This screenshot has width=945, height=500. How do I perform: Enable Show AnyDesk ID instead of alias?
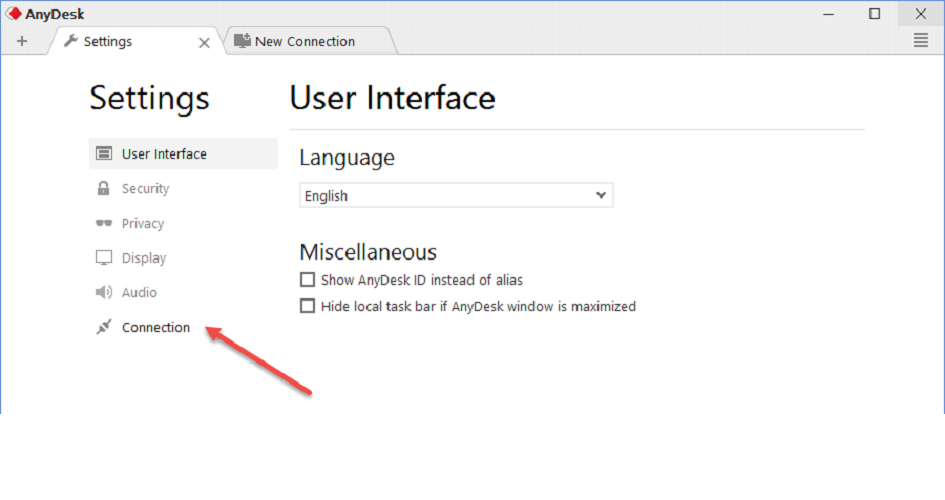tap(308, 281)
